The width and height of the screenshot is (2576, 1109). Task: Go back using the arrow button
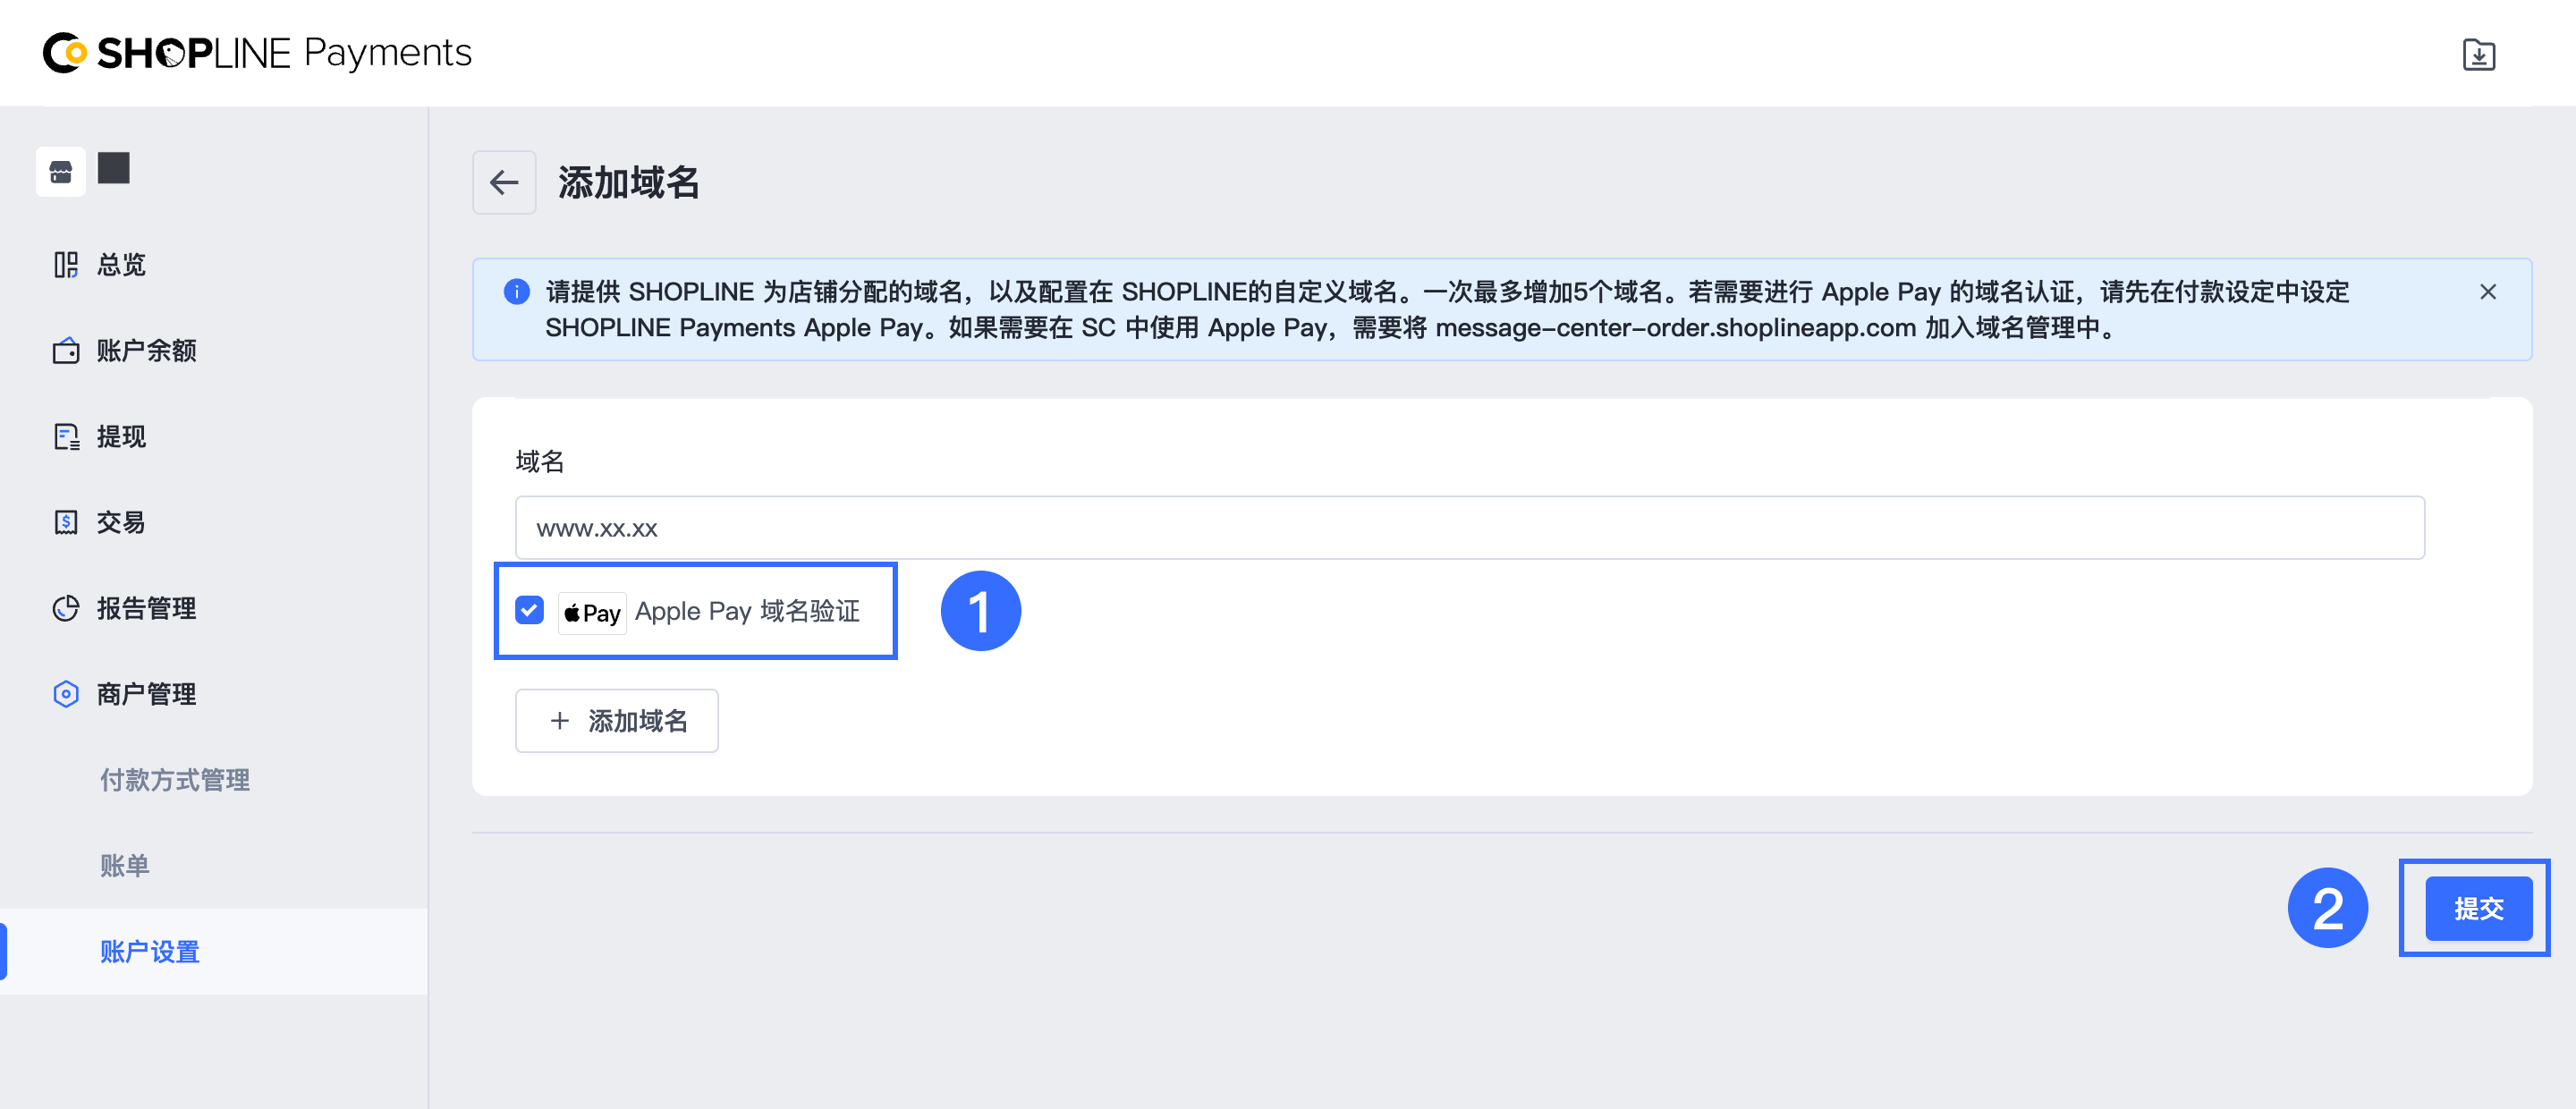pyautogui.click(x=504, y=182)
